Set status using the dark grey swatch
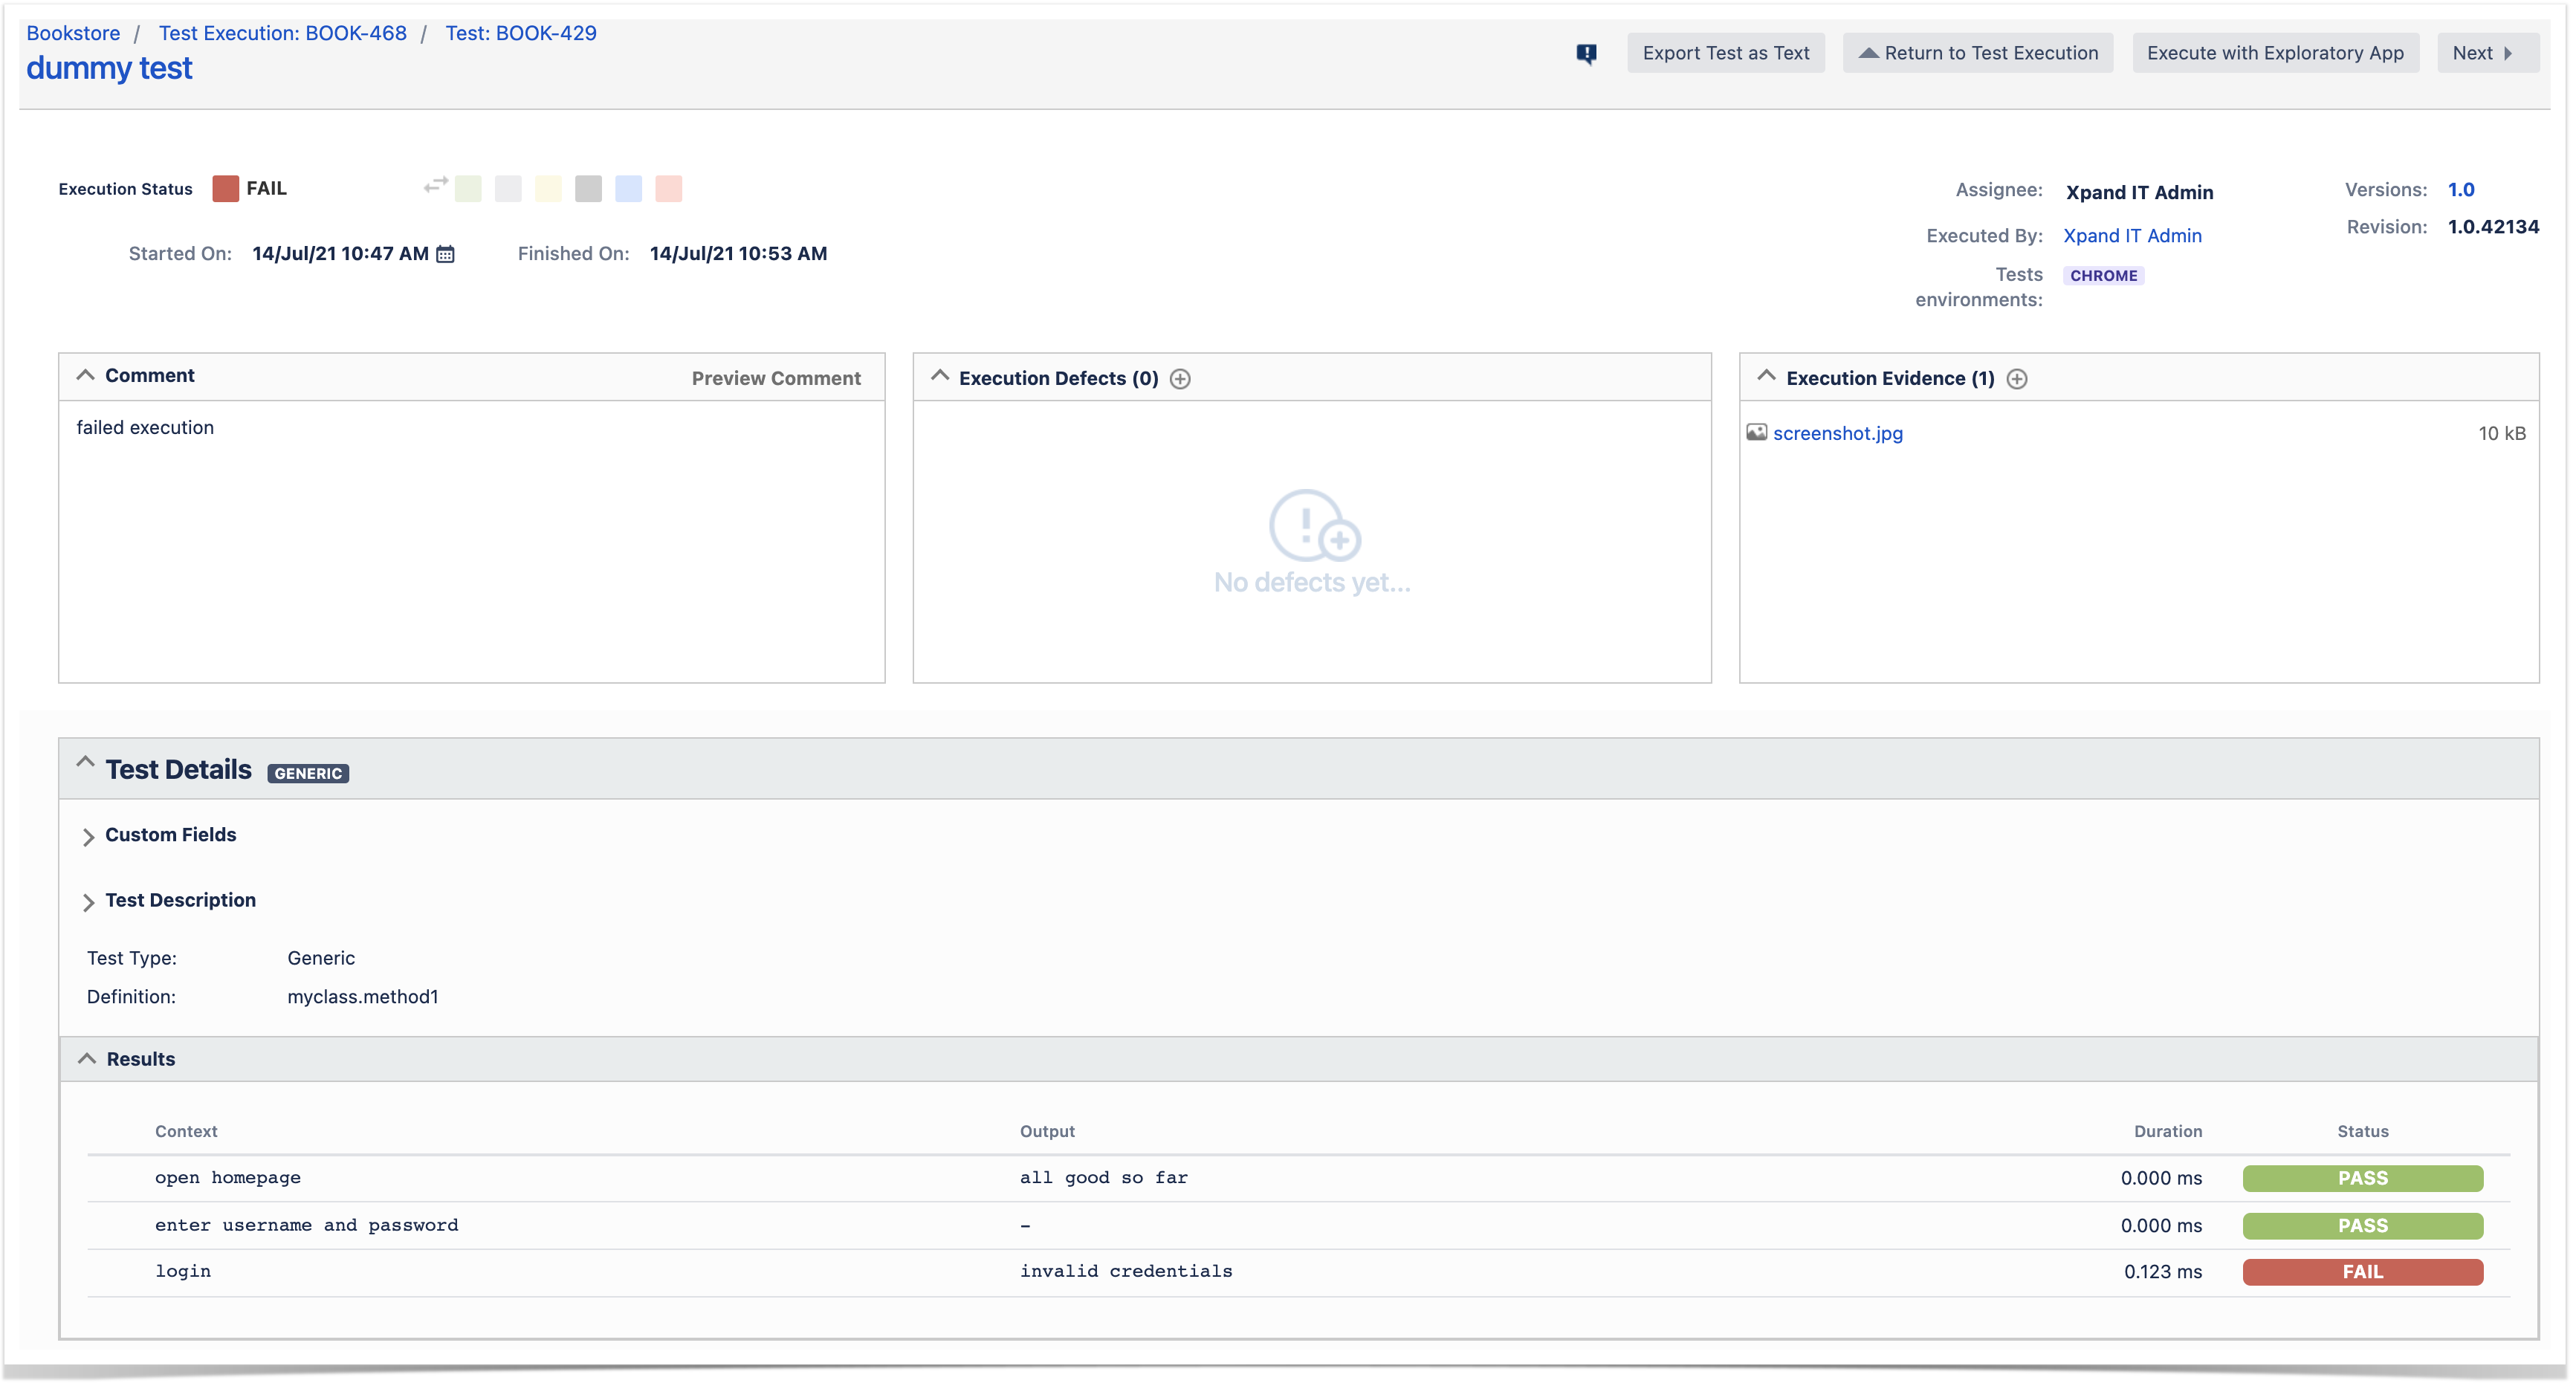This screenshot has width=2576, height=1386. [588, 189]
